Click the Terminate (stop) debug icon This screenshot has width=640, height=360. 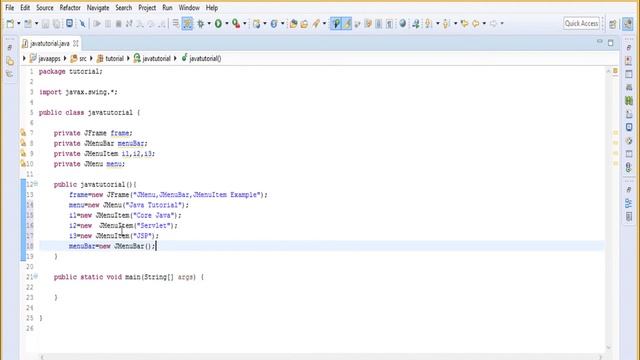tap(119, 24)
